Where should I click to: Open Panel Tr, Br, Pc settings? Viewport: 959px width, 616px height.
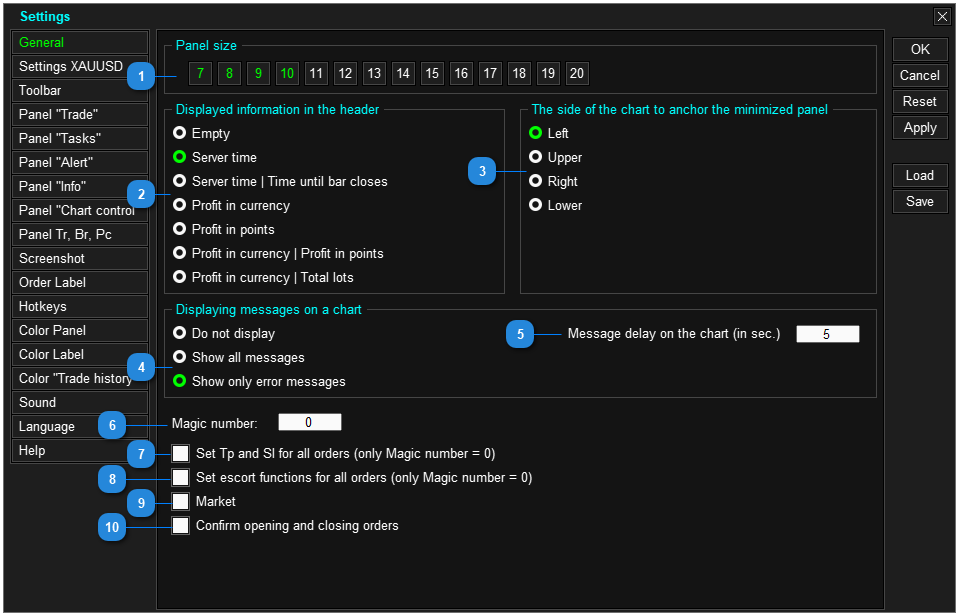(x=80, y=234)
